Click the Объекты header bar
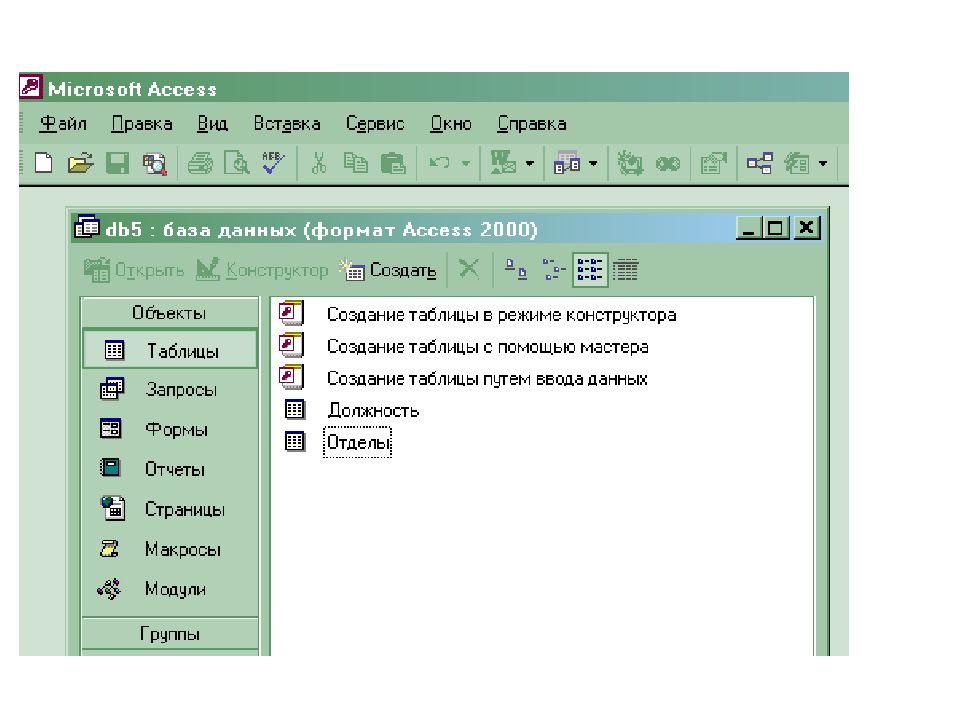Screen dimensions: 960x720 click(x=170, y=313)
